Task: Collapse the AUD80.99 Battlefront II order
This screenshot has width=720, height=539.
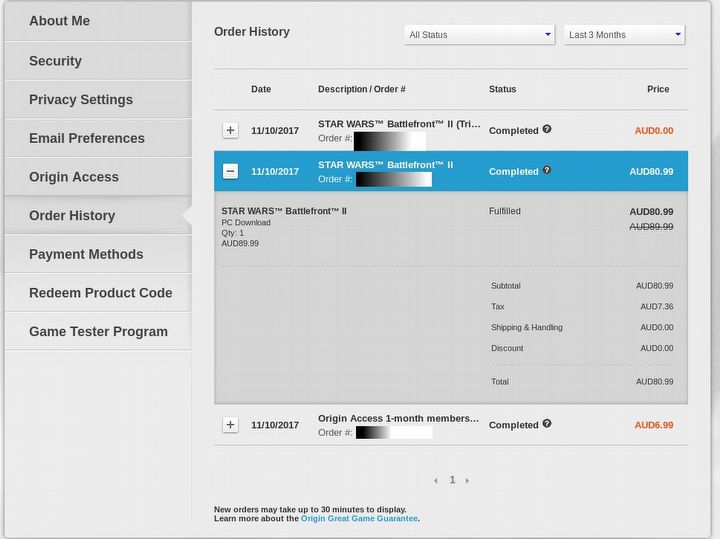Action: 230,172
